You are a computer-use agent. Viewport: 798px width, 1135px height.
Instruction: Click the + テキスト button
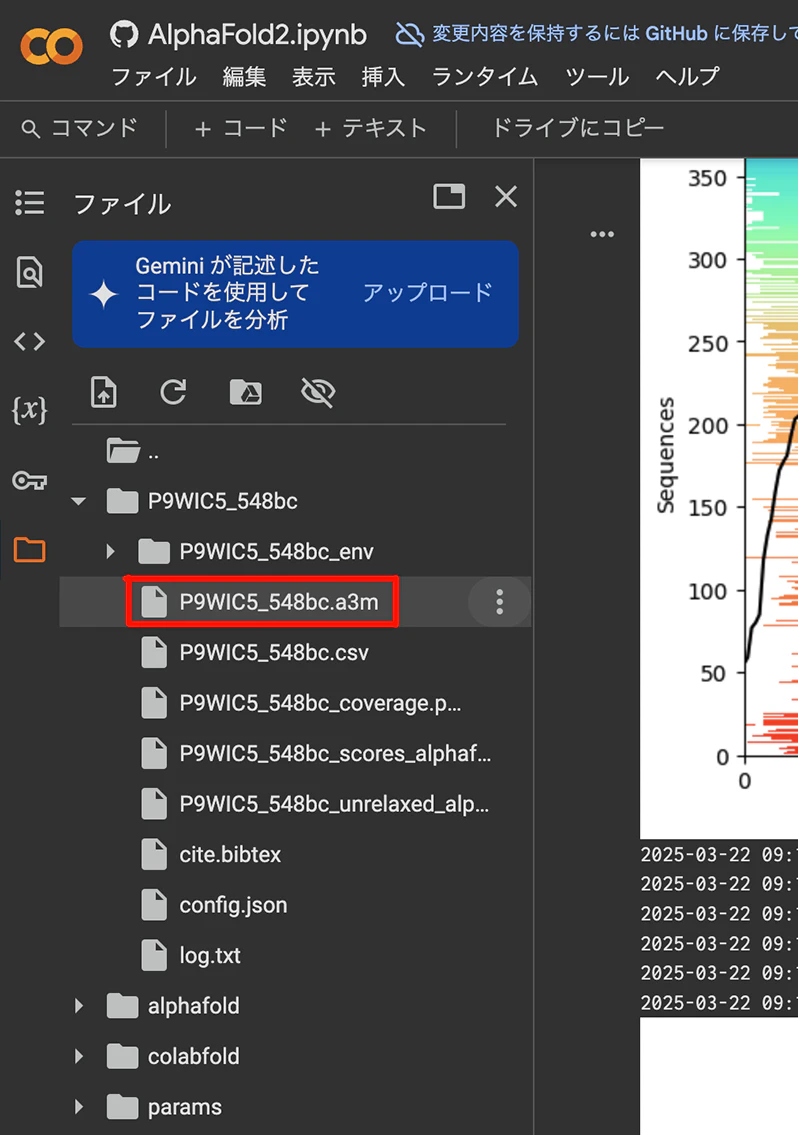click(371, 129)
